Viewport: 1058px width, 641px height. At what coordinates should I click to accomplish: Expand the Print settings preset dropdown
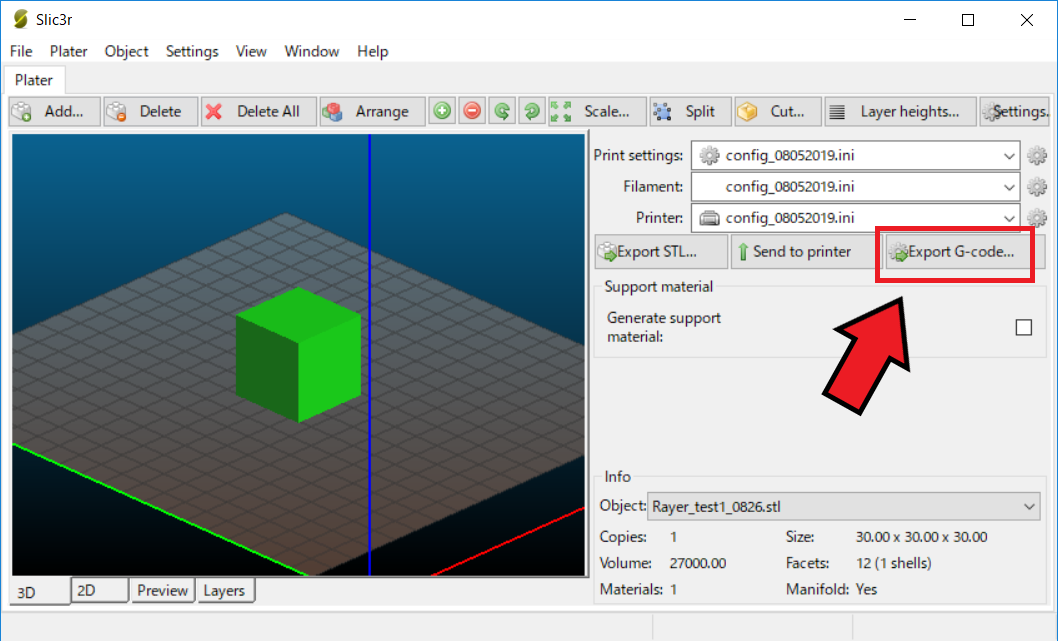point(1009,156)
